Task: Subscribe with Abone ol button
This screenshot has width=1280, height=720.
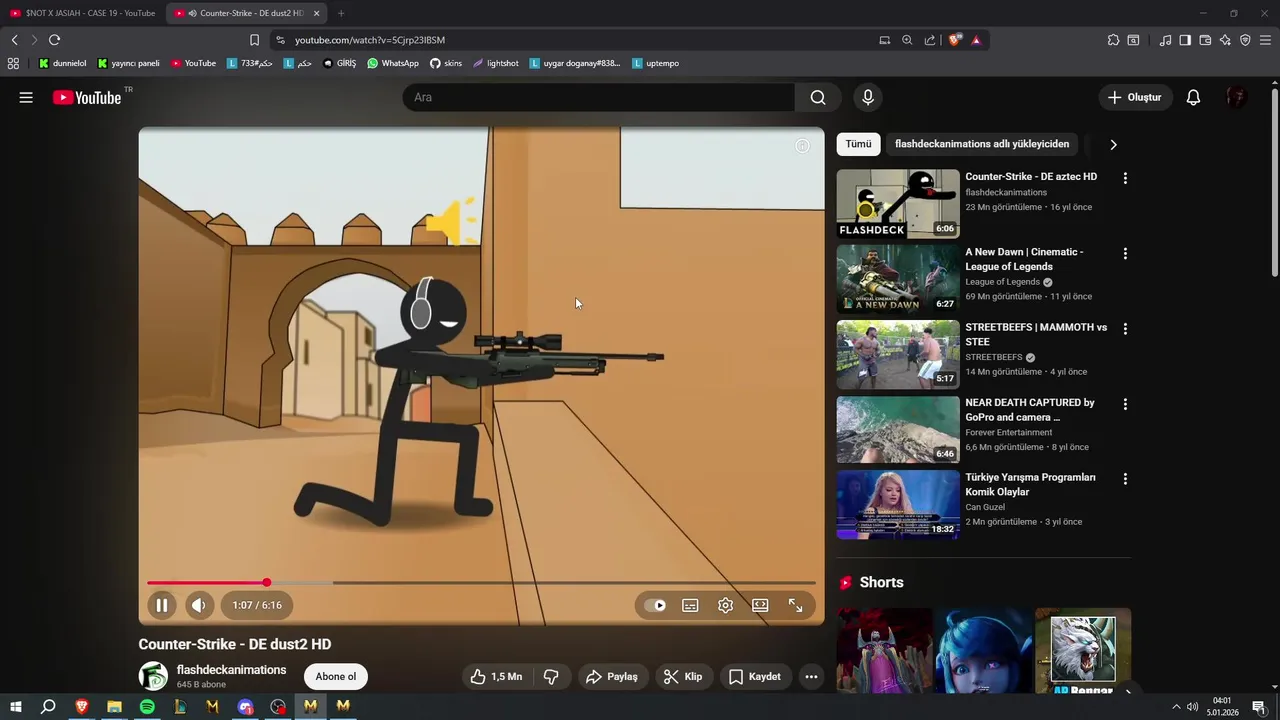Action: [x=336, y=677]
